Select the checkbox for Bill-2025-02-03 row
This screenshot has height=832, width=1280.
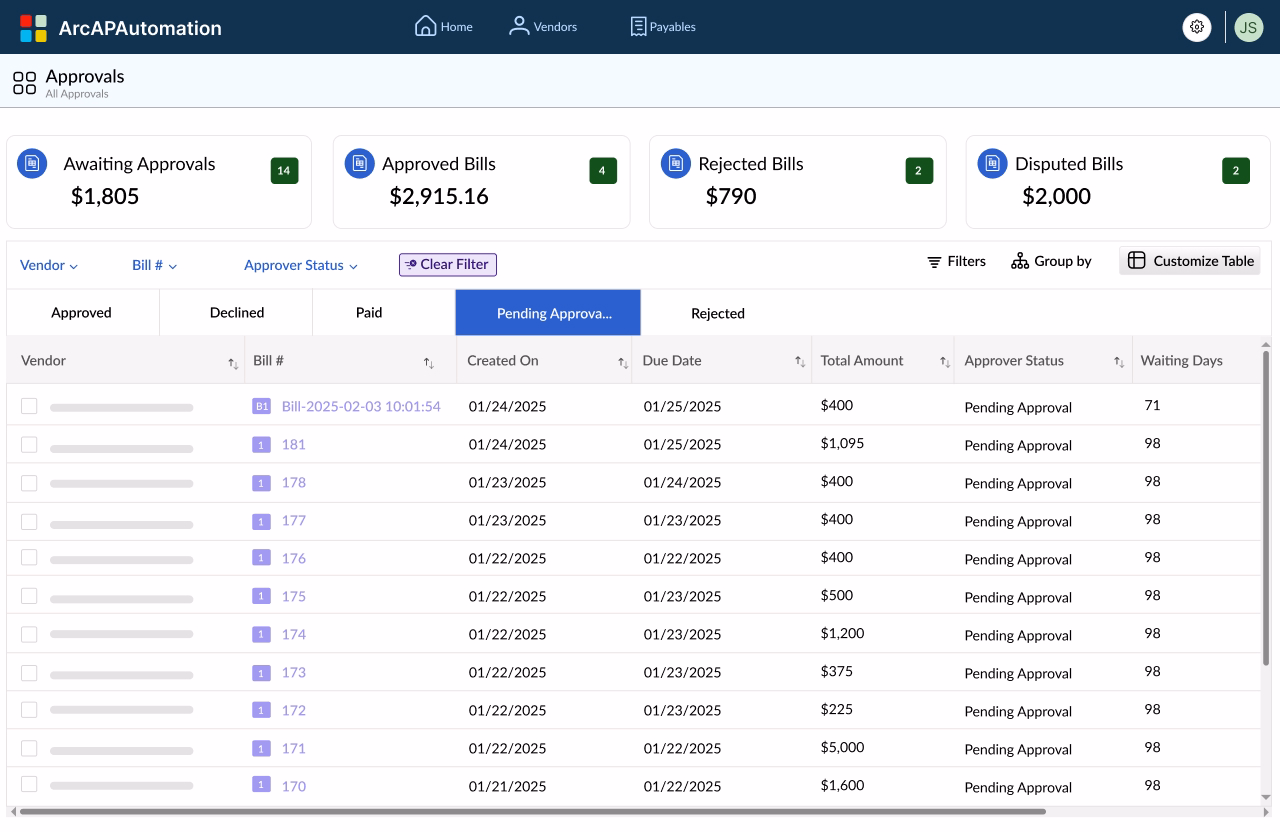[29, 406]
